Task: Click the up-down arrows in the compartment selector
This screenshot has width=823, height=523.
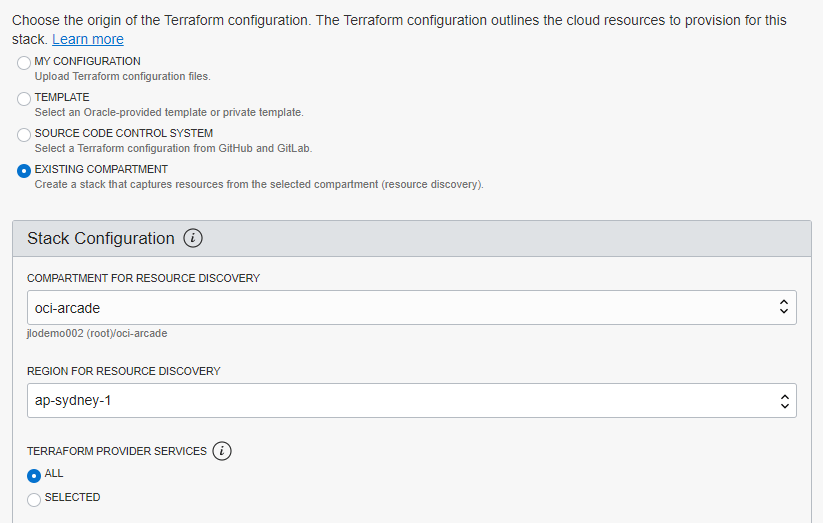Action: [x=784, y=308]
